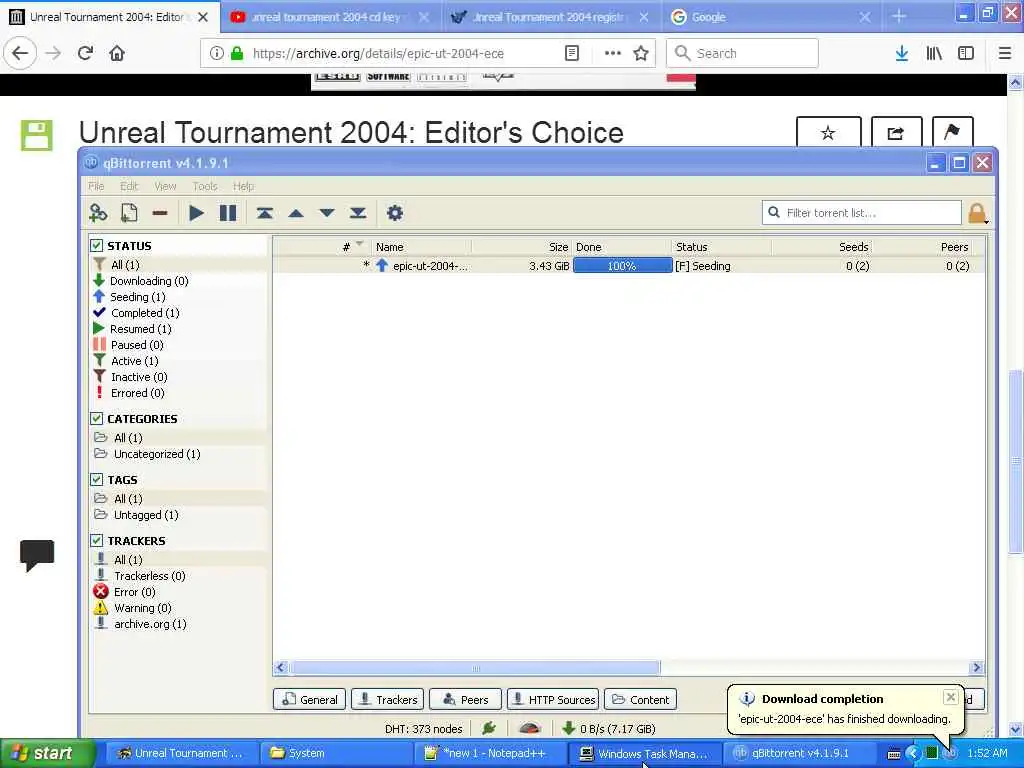Pause torrent with the pause icon
The height and width of the screenshot is (768, 1024).
(x=228, y=213)
